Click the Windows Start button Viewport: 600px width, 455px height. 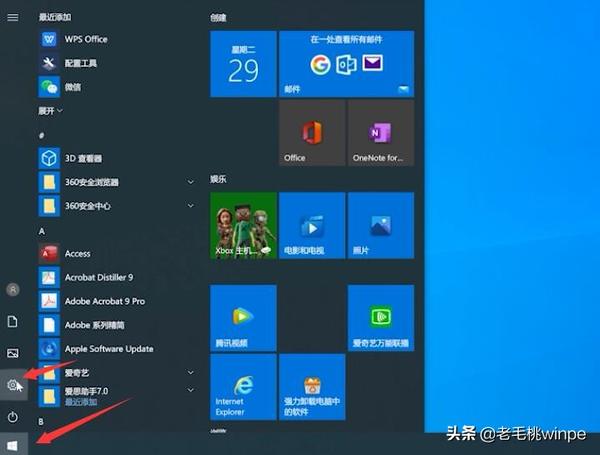[13, 445]
